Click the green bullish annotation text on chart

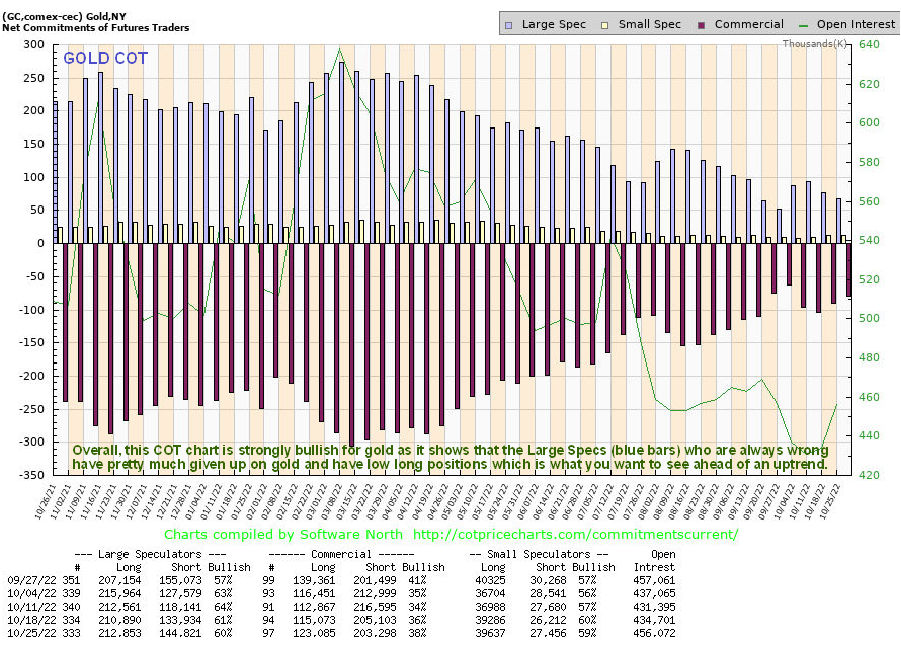point(450,457)
